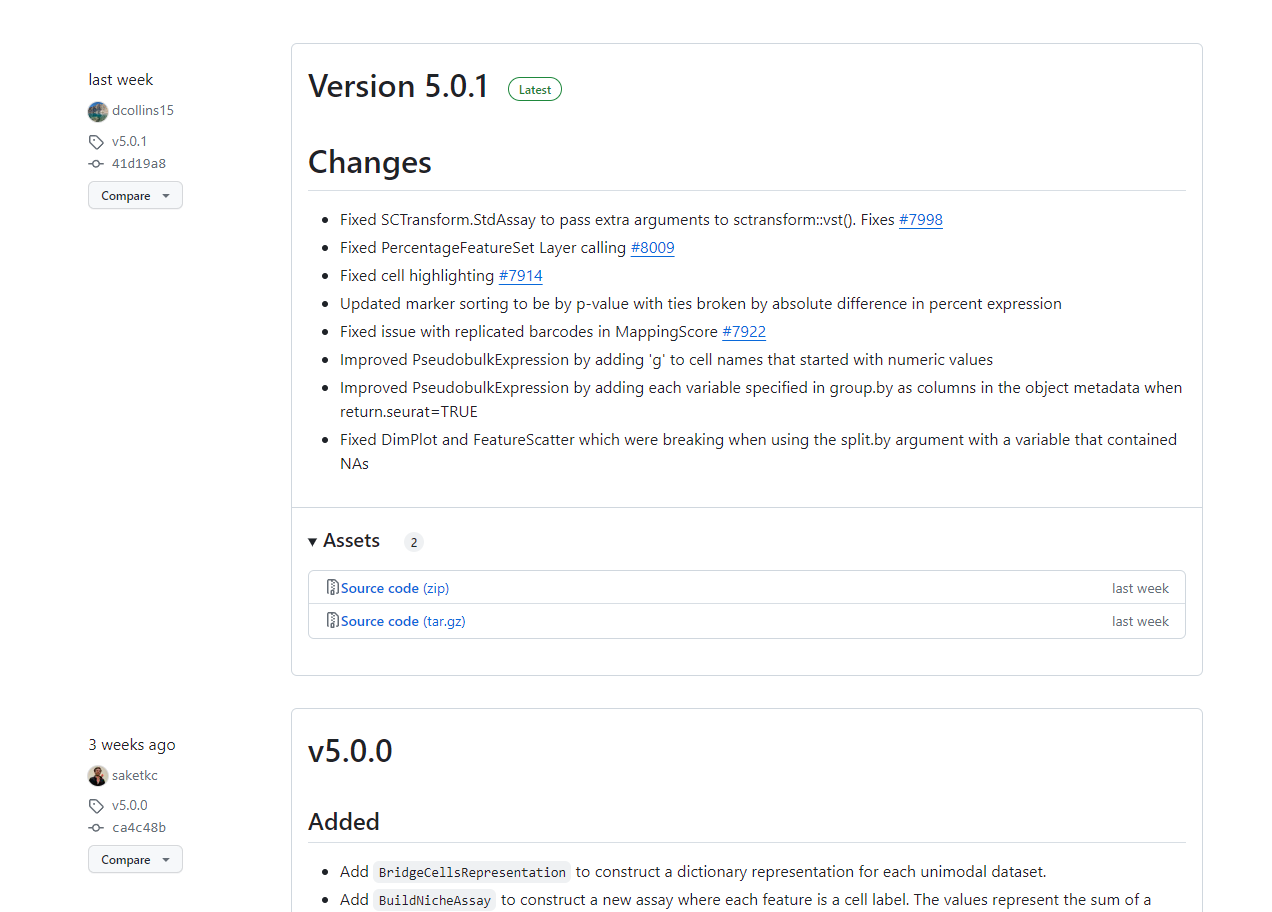The image size is (1272, 912).
Task: Click the commit icon next to 41d19a8
Action: pyautogui.click(x=96, y=163)
